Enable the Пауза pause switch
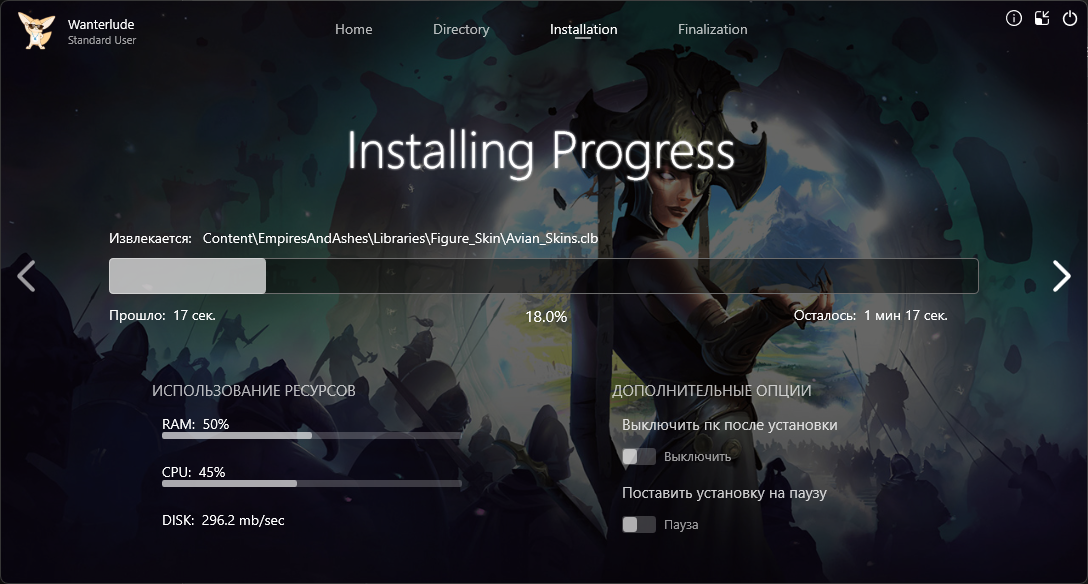Viewport: 1088px width, 584px height. tap(639, 525)
